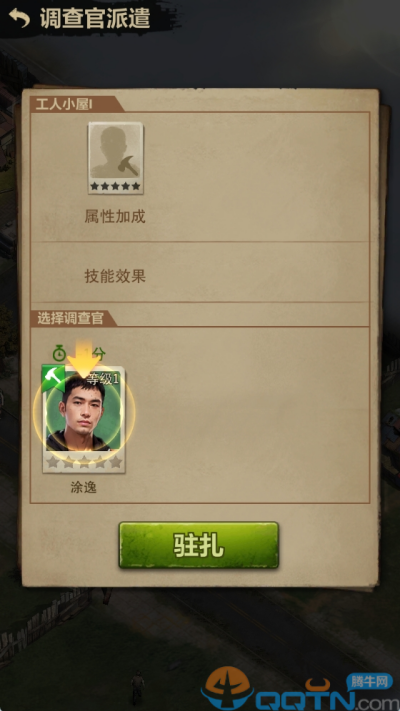Select the 涂逸 investigator portrait
The width and height of the screenshot is (400, 711).
pyautogui.click(x=84, y=413)
